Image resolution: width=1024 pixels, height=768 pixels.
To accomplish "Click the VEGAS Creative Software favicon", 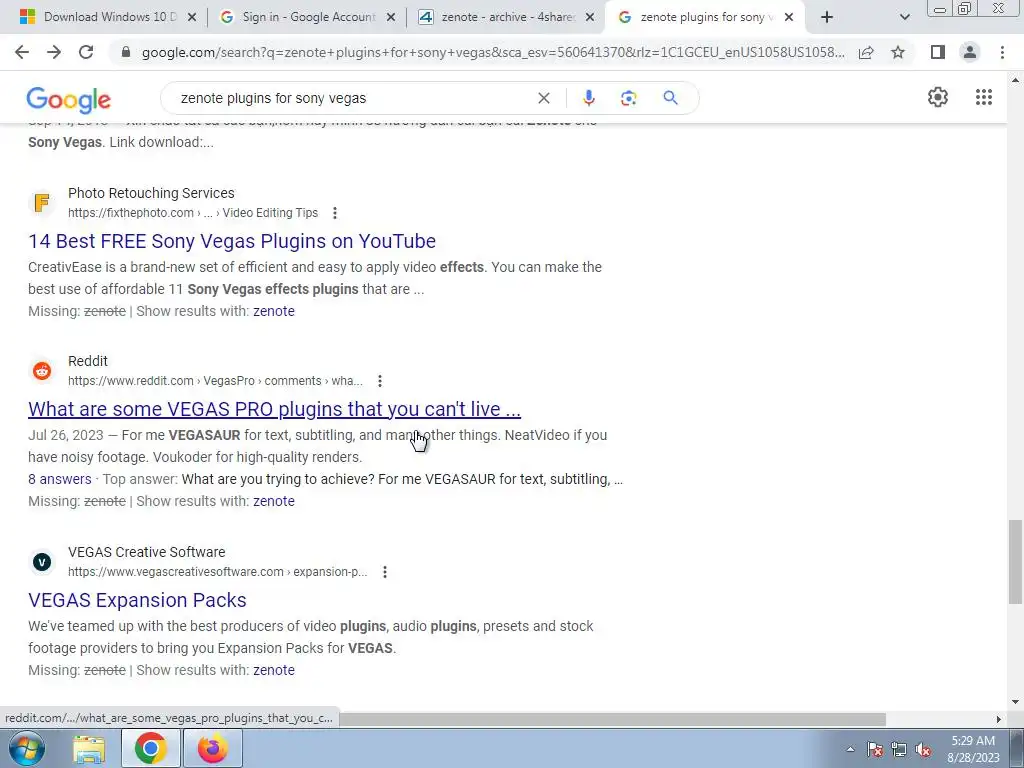I will [x=42, y=562].
